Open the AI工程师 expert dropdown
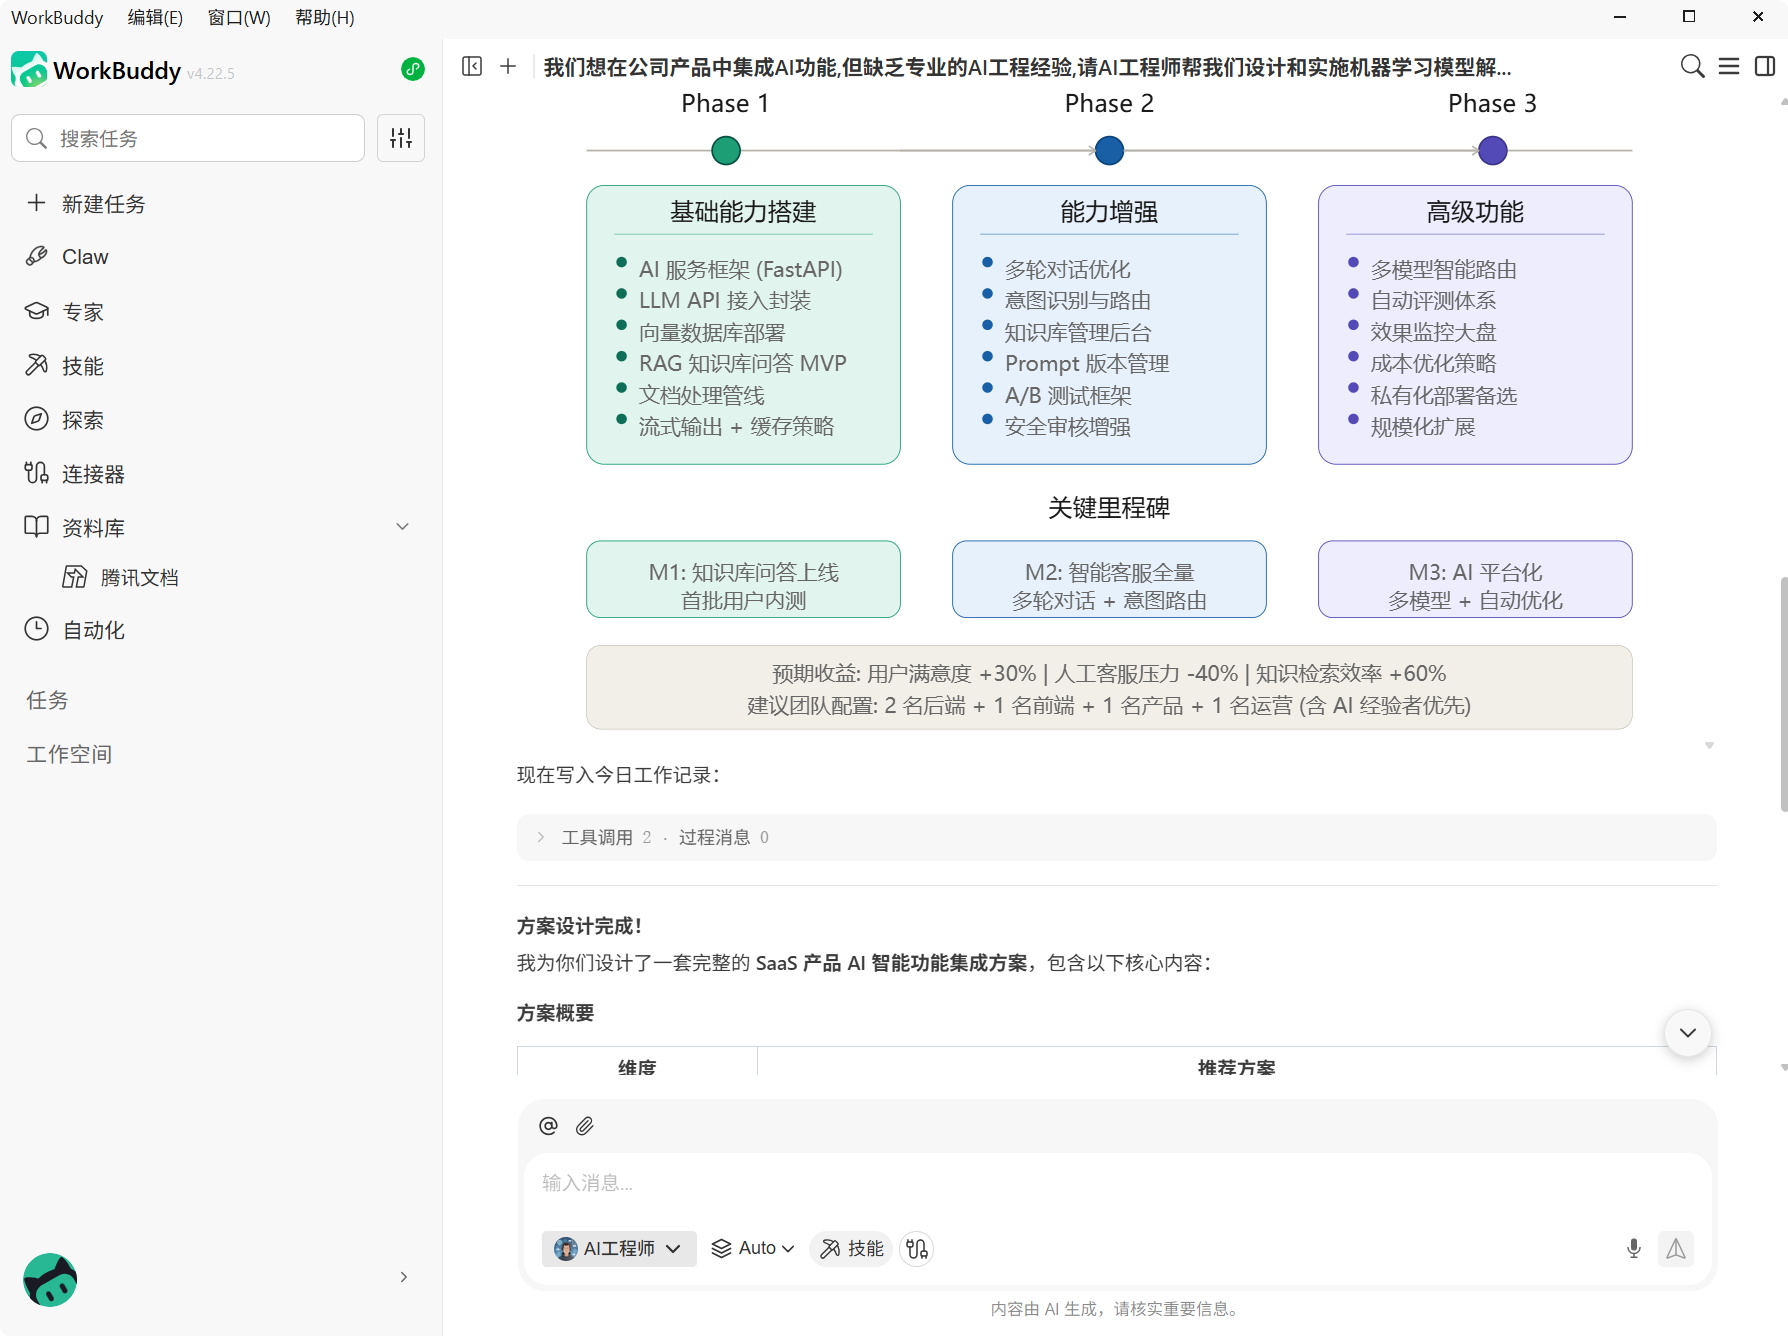This screenshot has height=1336, width=1788. (x=619, y=1248)
